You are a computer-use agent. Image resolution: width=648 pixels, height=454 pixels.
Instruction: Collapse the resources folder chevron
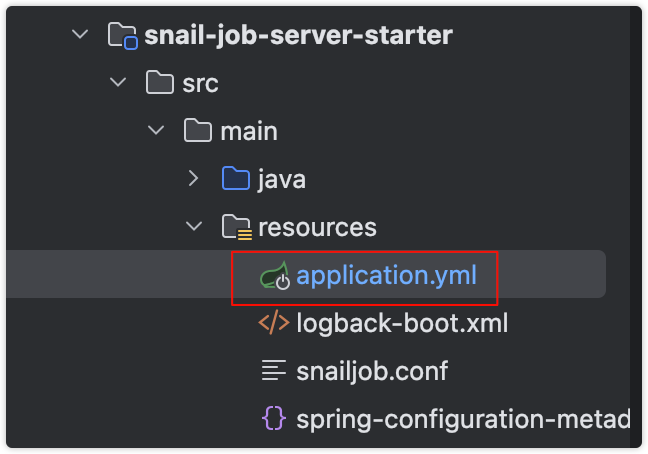point(195,228)
